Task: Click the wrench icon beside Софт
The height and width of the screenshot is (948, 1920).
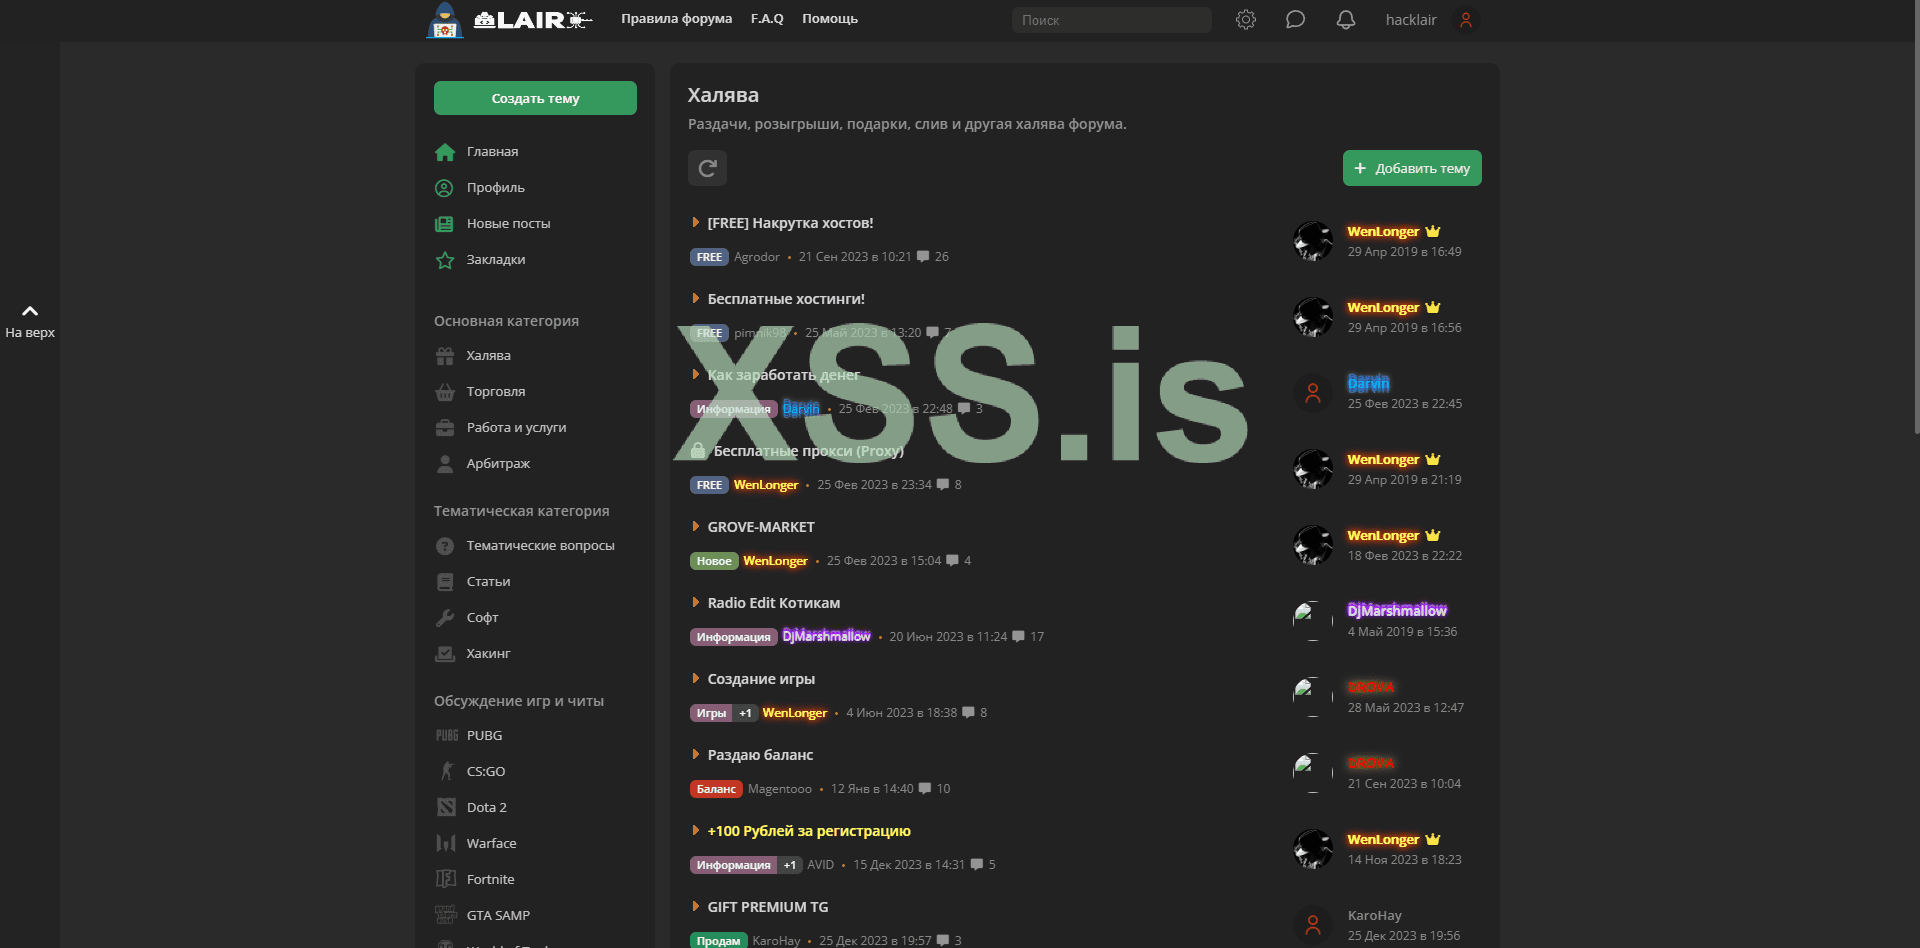Action: click(x=445, y=618)
